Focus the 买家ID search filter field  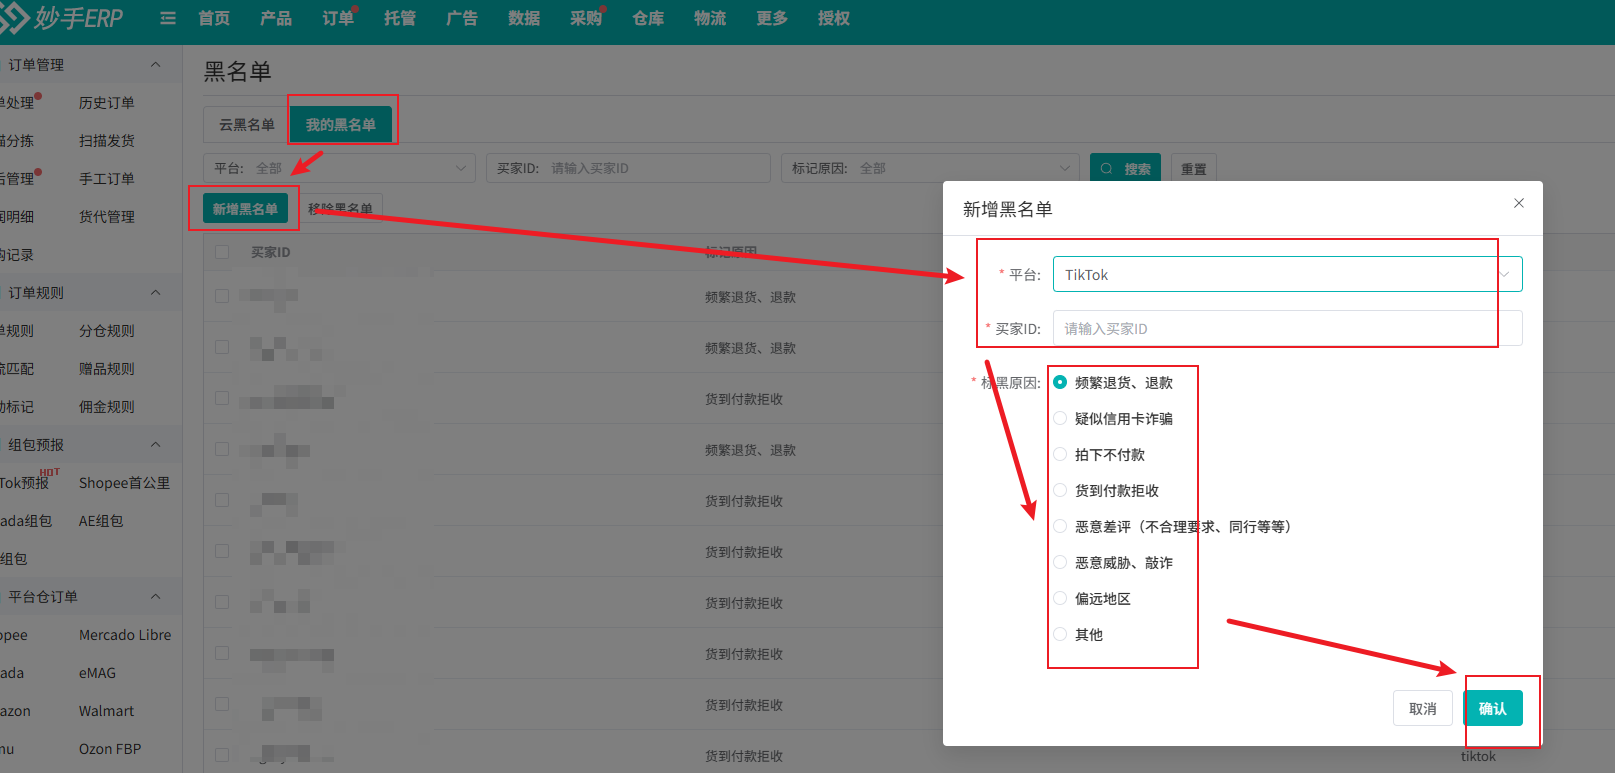click(628, 168)
